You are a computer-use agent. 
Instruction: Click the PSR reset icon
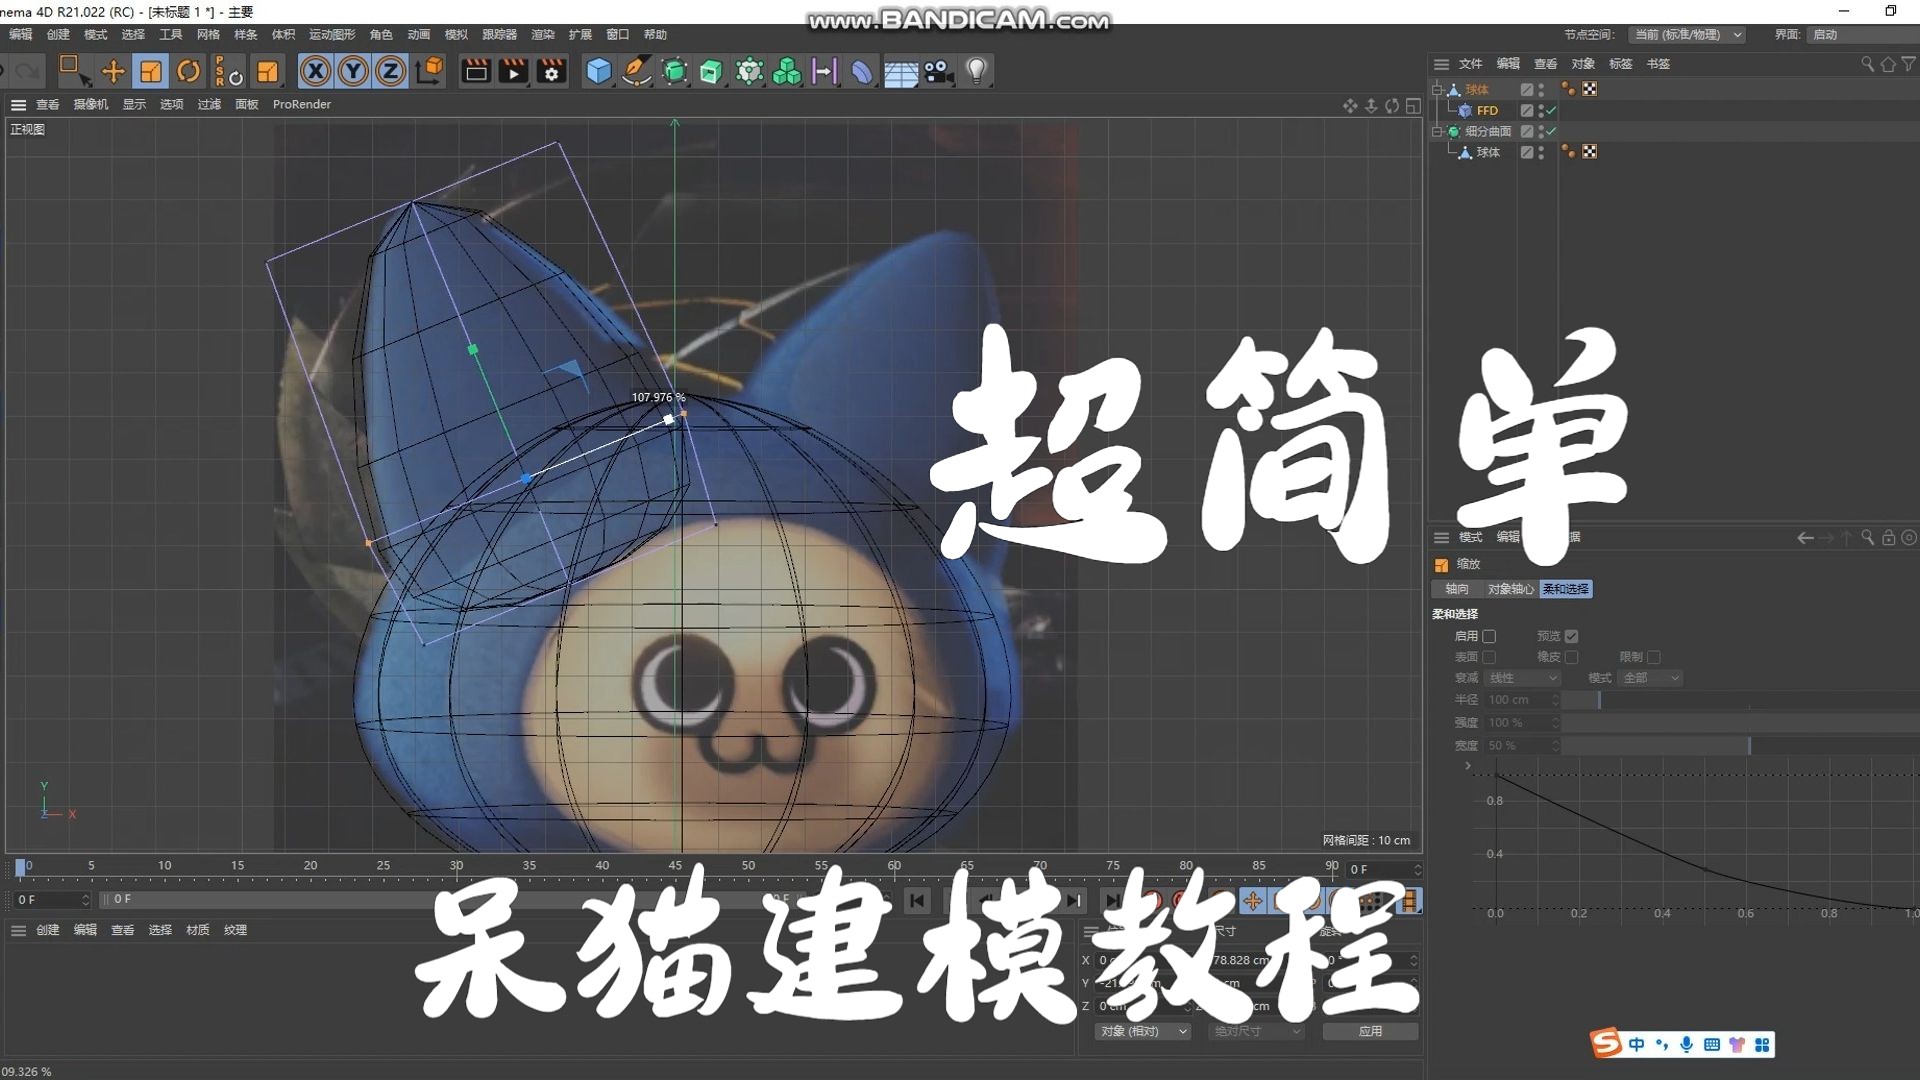(228, 71)
